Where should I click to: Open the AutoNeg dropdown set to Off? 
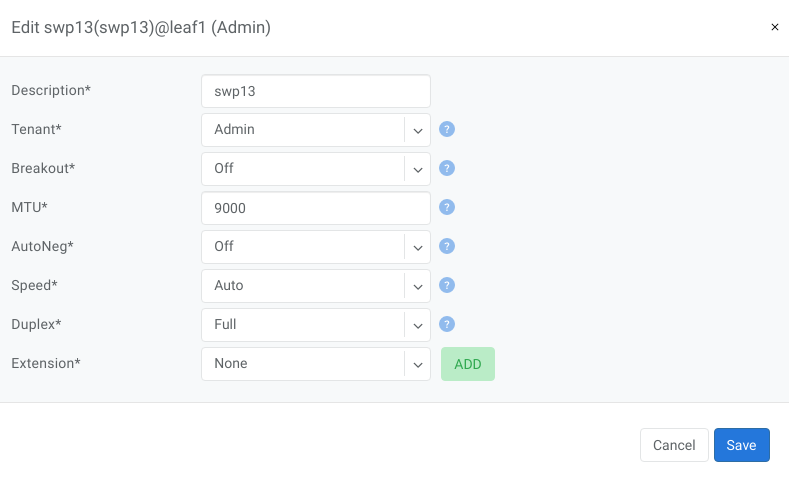tap(305, 246)
